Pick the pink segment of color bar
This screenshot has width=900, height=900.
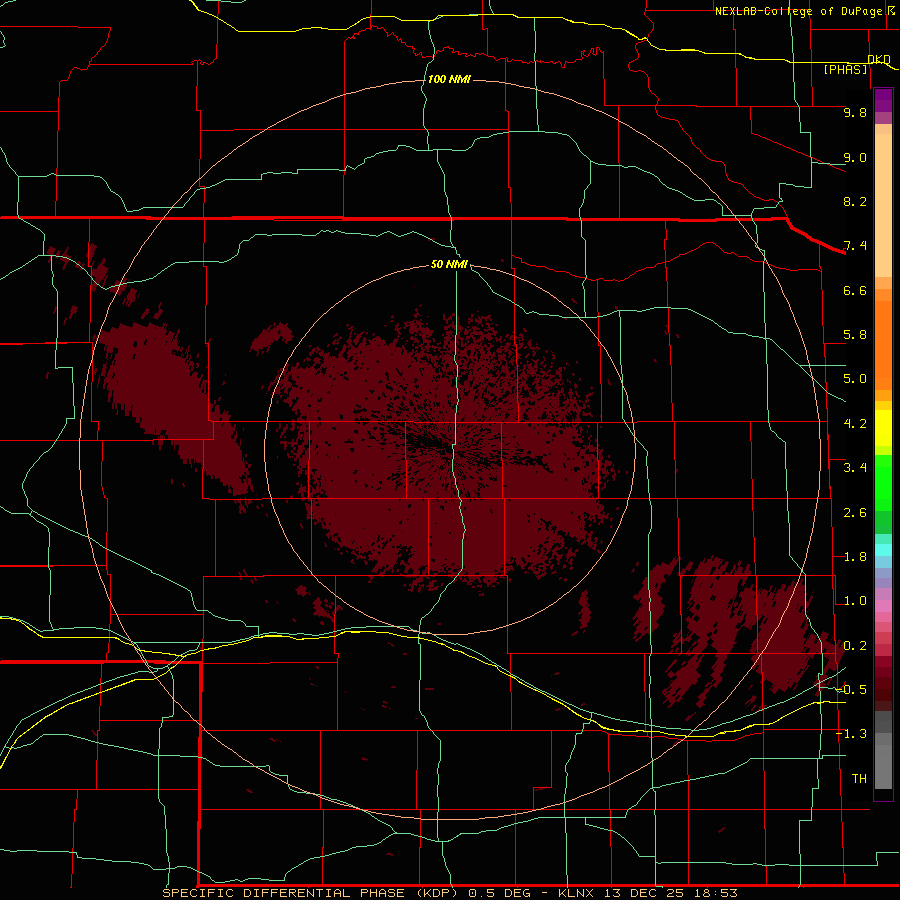tap(883, 606)
